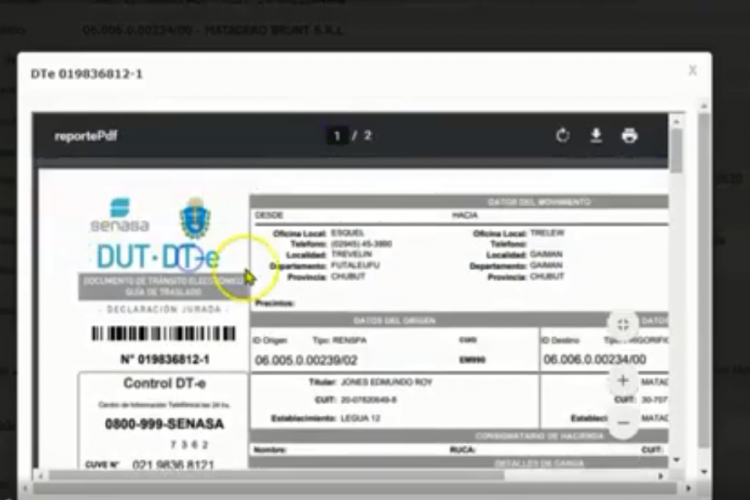This screenshot has width=750, height=500.
Task: Click the 0800-999-SENASA phone text
Action: tap(164, 424)
